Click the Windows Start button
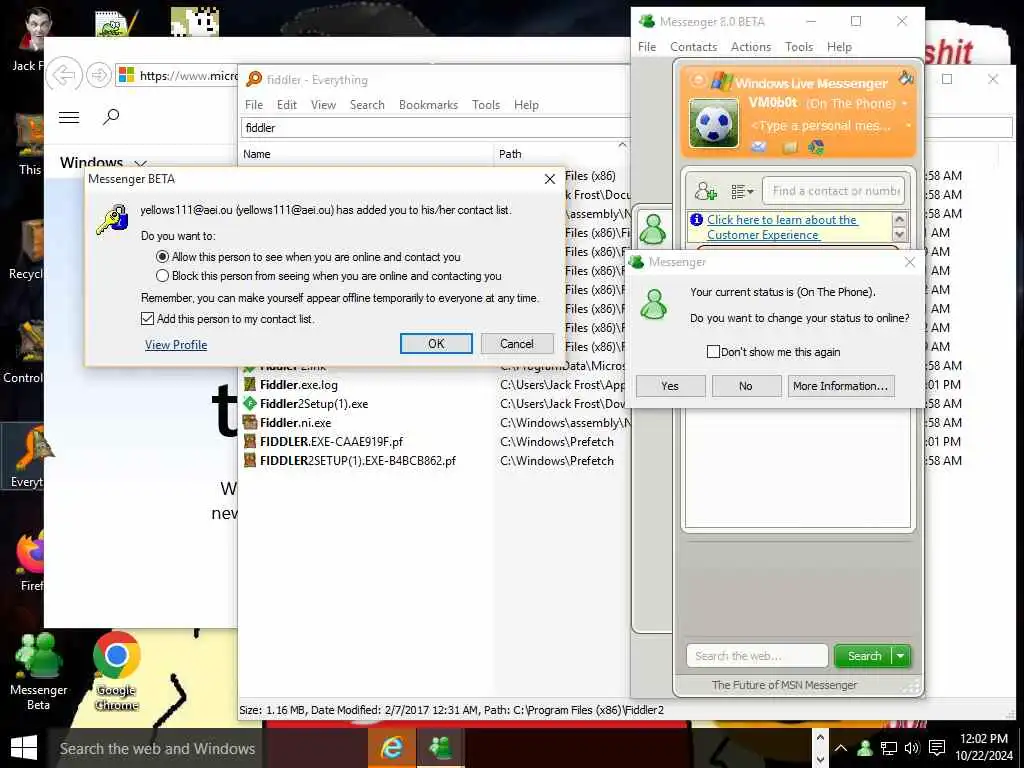Screen dimensions: 1024x768 (24, 748)
